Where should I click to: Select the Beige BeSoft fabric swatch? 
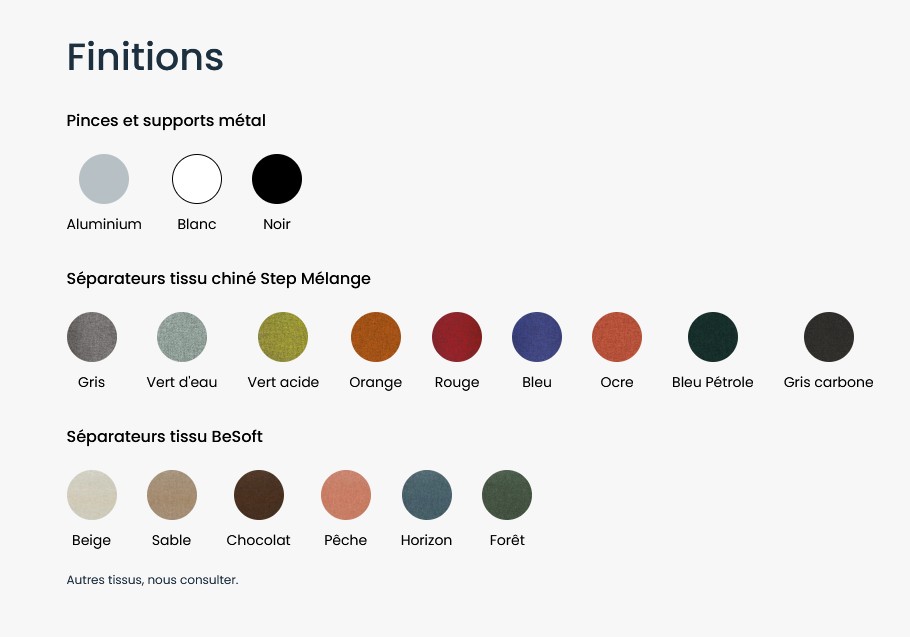pyautogui.click(x=92, y=495)
